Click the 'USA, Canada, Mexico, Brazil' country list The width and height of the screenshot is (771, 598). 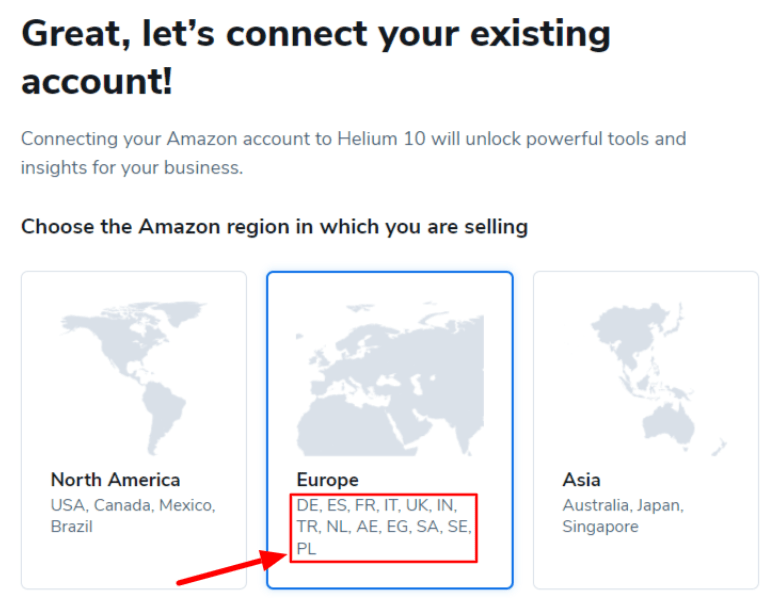[x=133, y=516]
